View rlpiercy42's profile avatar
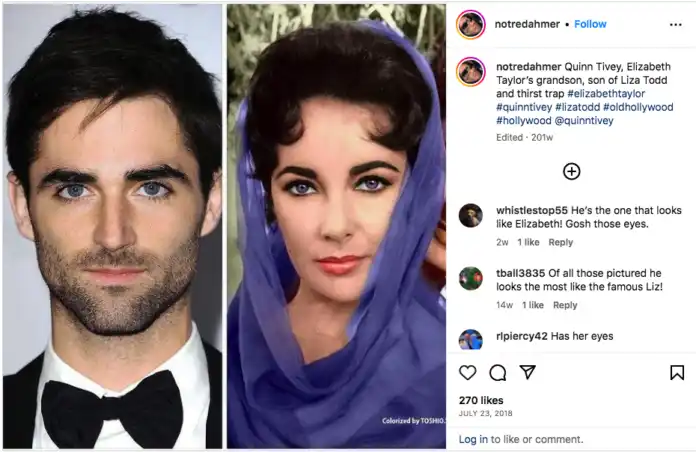Image resolution: width=696 pixels, height=452 pixels. coord(471,340)
